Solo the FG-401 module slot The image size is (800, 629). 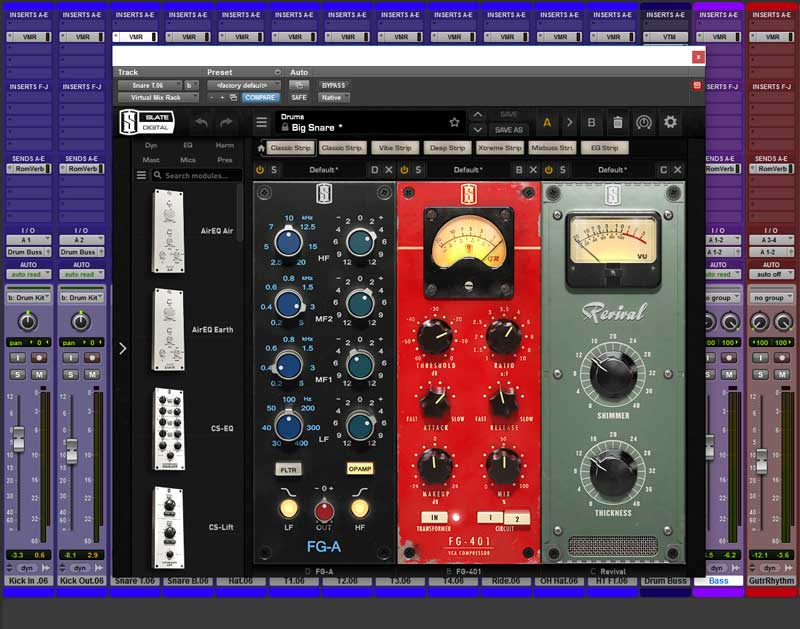point(418,170)
